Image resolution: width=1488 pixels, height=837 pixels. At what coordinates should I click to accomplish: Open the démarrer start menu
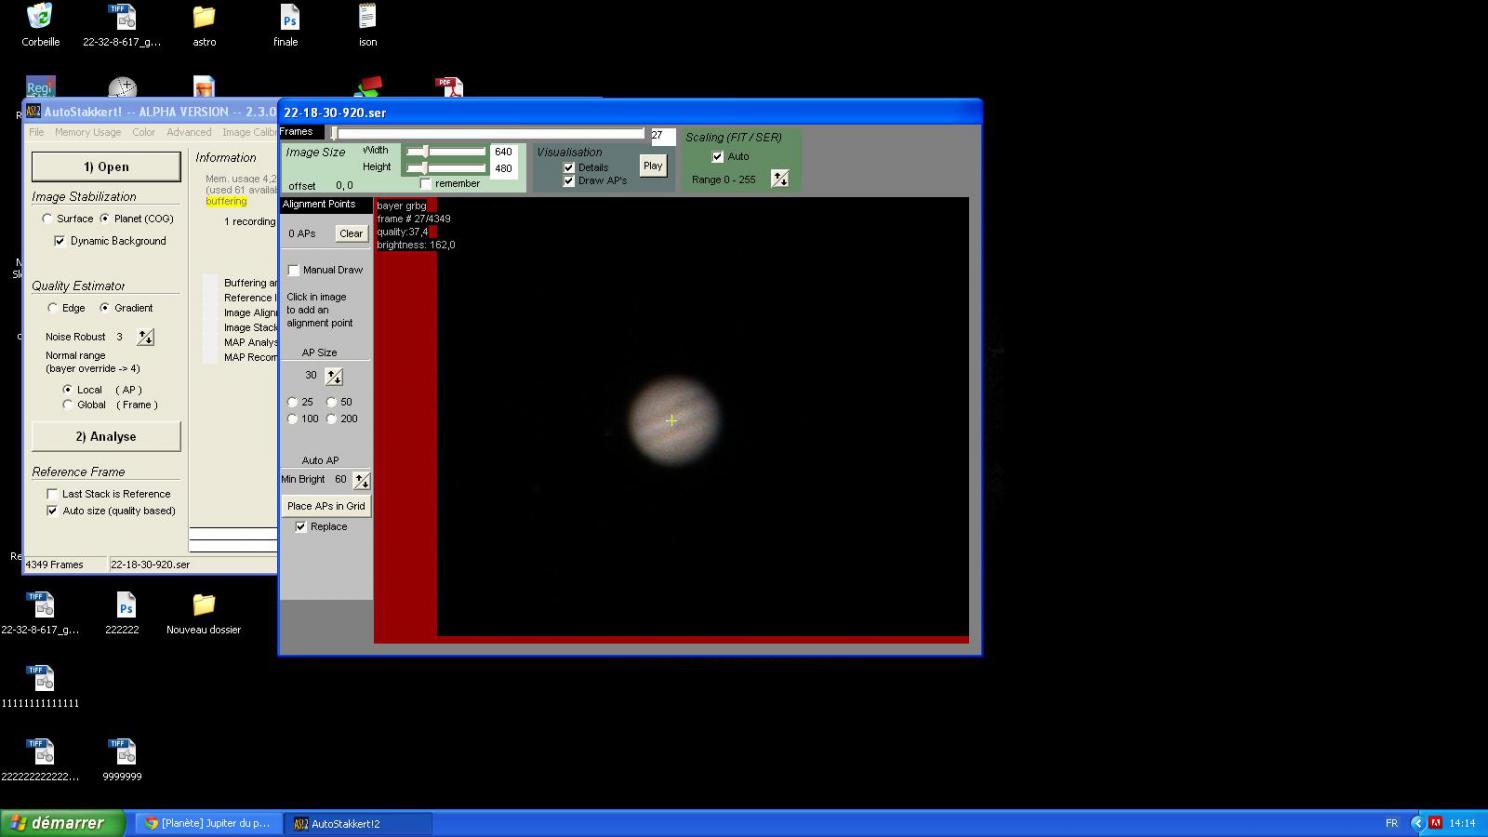[62, 823]
